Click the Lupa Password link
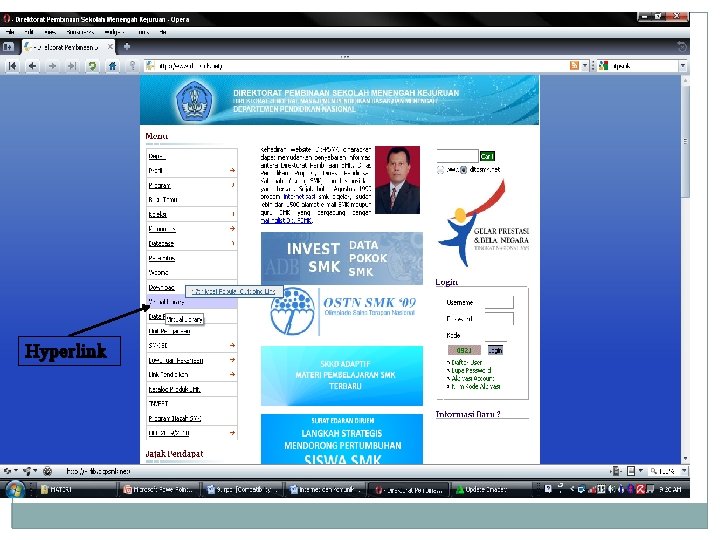Viewport: 720px width, 540px height. (471, 370)
